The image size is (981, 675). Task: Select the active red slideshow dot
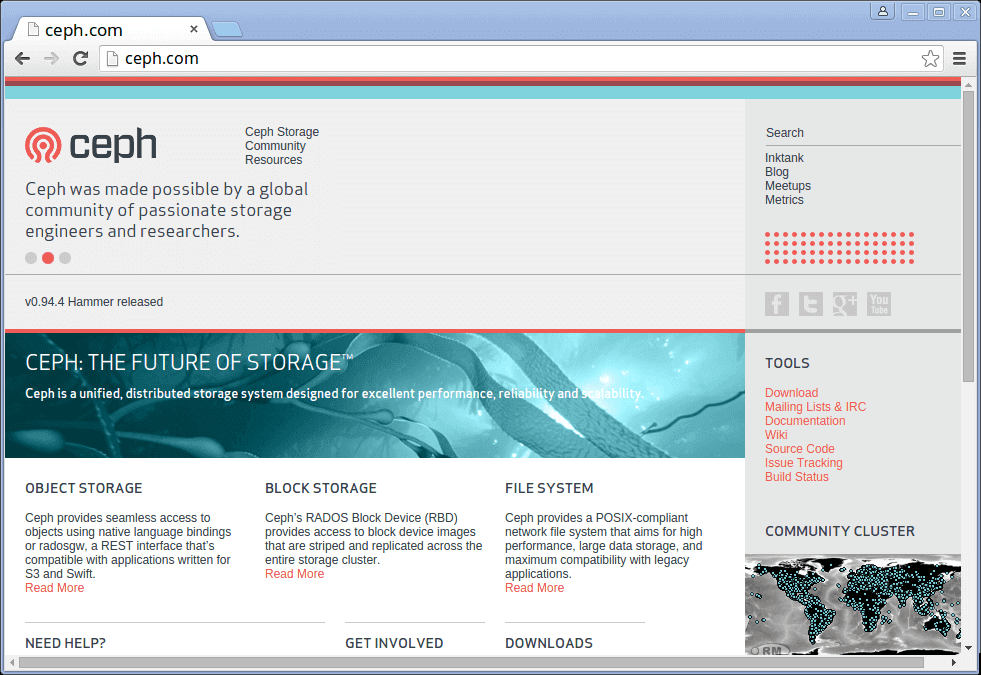tap(48, 258)
